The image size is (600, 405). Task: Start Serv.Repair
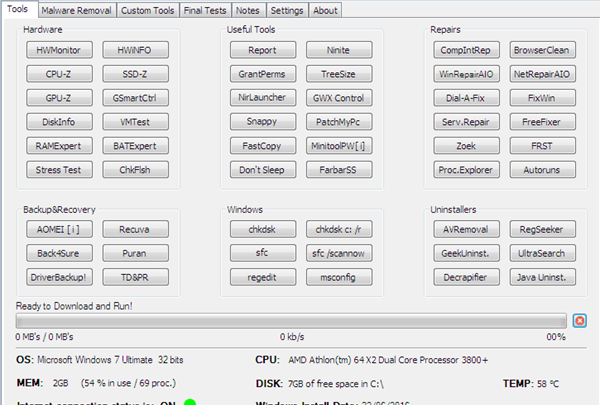(x=466, y=122)
